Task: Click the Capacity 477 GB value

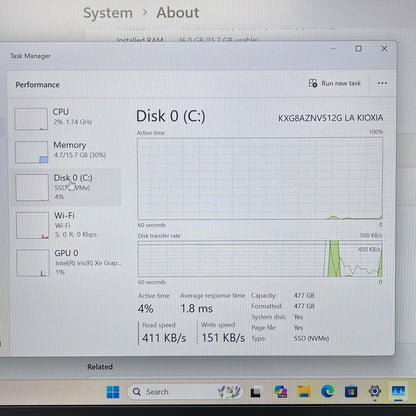Action: click(304, 295)
